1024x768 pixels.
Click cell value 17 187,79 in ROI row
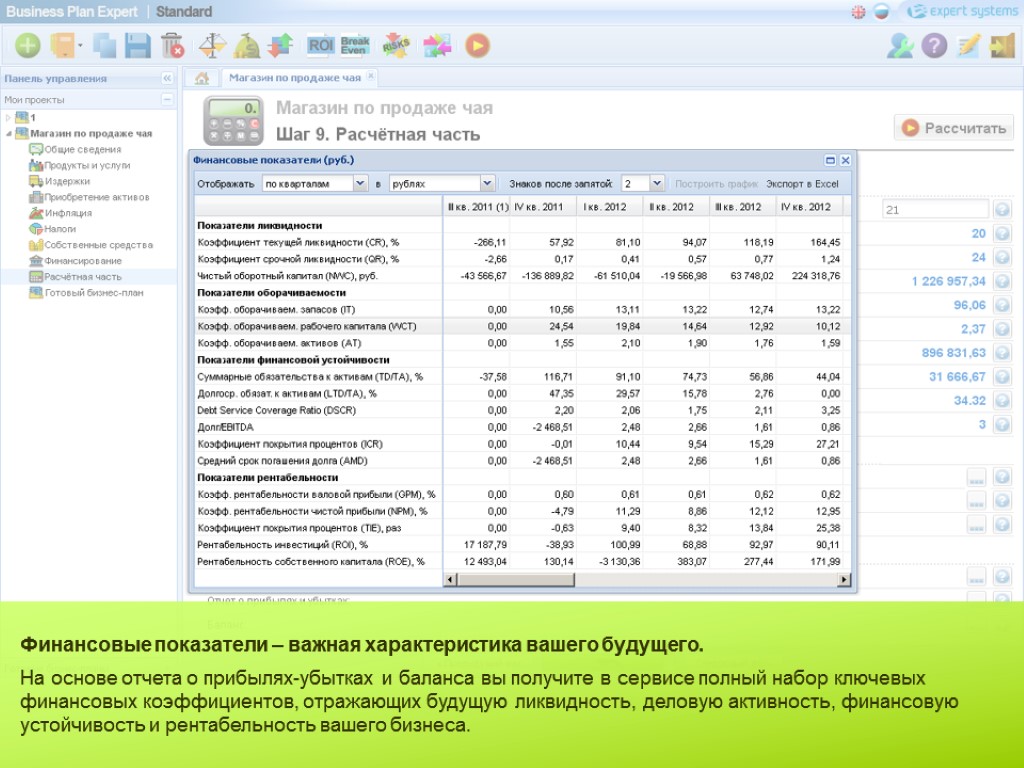(x=485, y=545)
